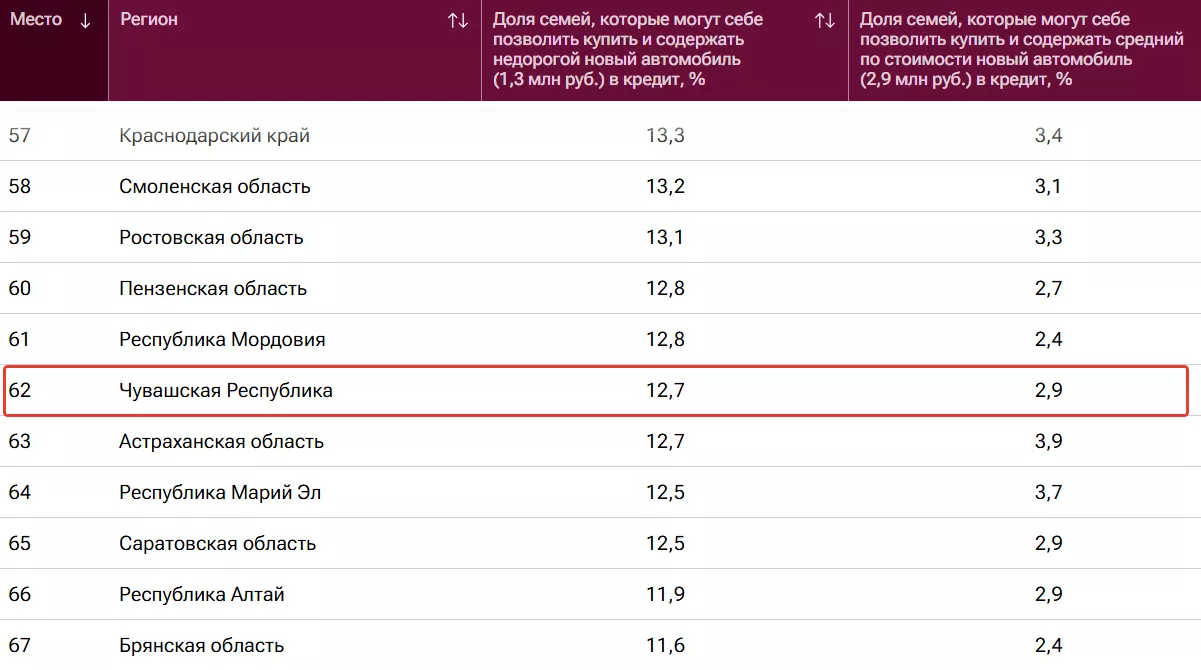This screenshot has width=1201, height=670.
Task: Click on Республика Алтай
Action: 202,595
